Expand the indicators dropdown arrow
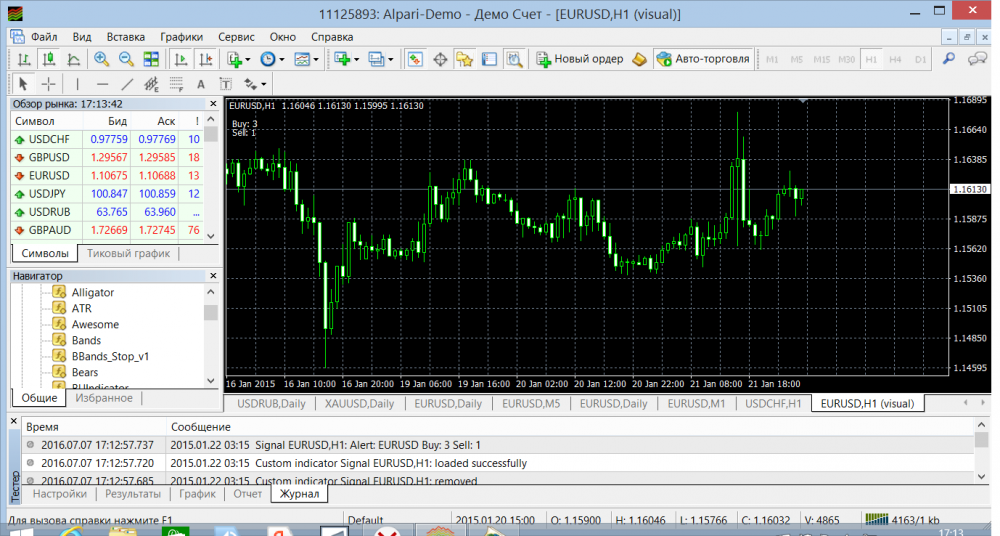This screenshot has width=1000, height=536. [x=247, y=59]
